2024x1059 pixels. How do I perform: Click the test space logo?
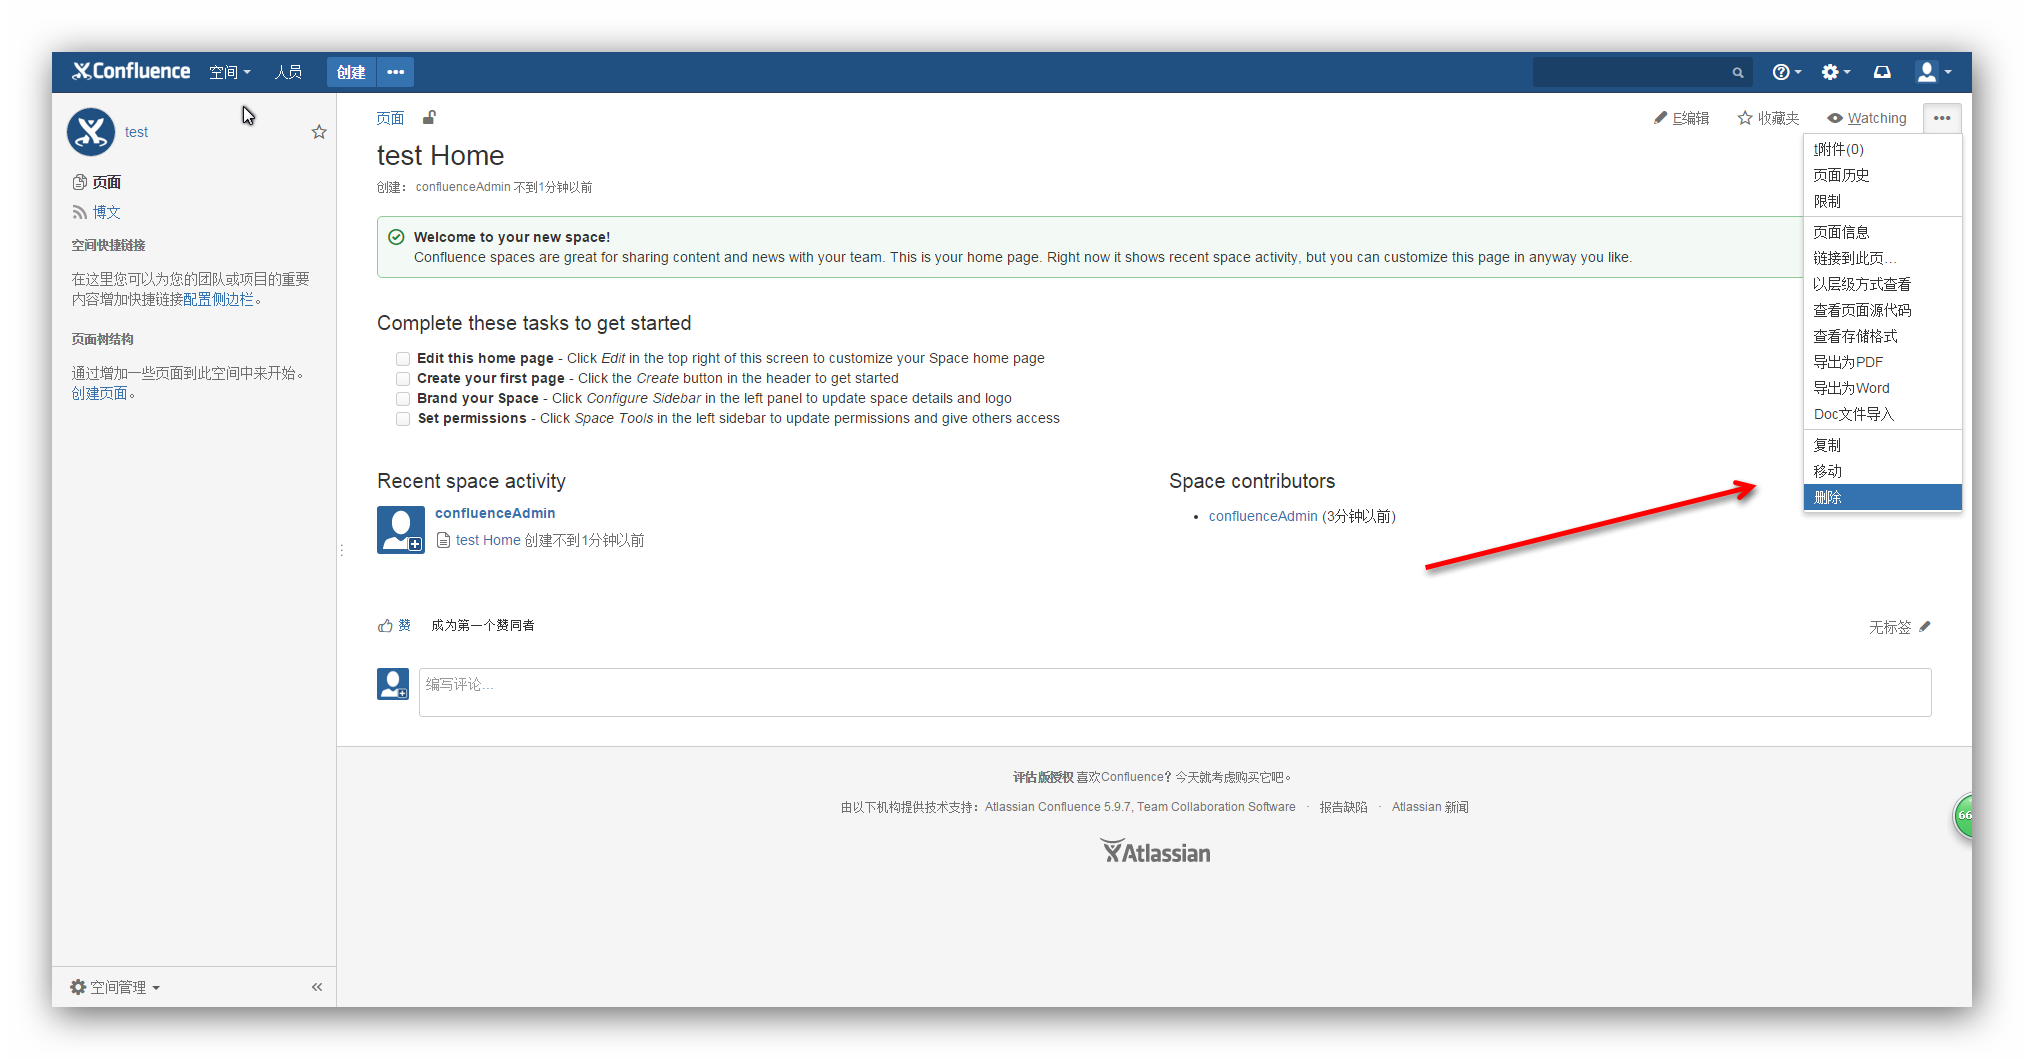[x=91, y=132]
